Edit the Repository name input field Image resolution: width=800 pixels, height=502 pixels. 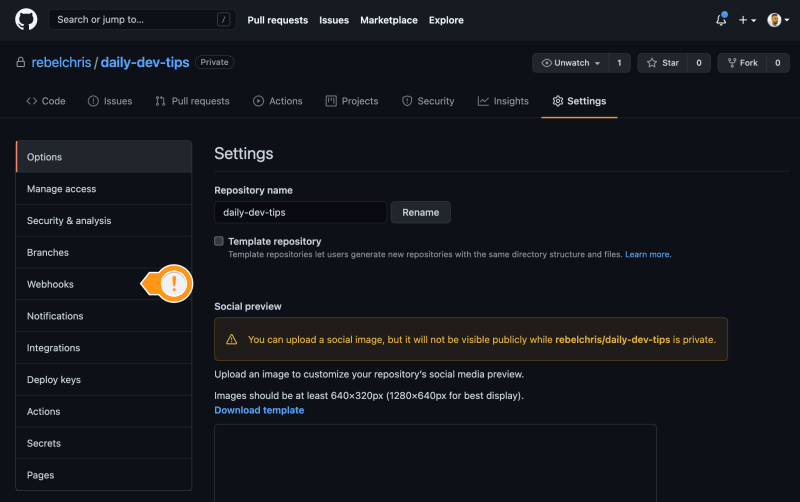[x=301, y=212]
